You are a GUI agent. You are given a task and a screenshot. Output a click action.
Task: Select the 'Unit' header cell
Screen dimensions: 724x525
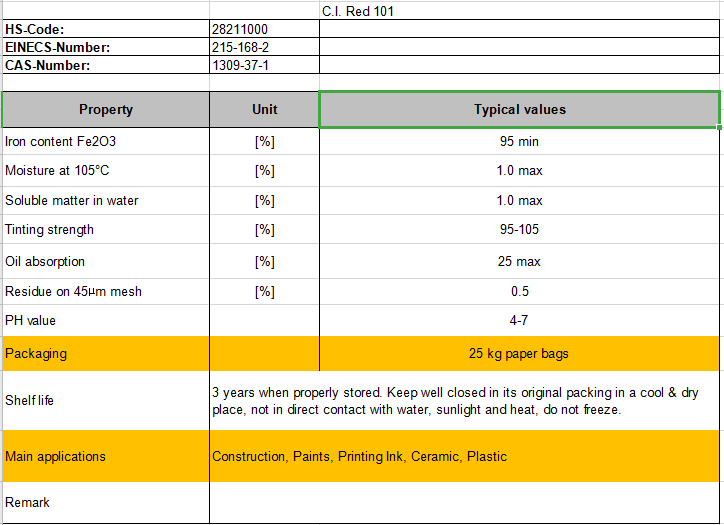[264, 110]
